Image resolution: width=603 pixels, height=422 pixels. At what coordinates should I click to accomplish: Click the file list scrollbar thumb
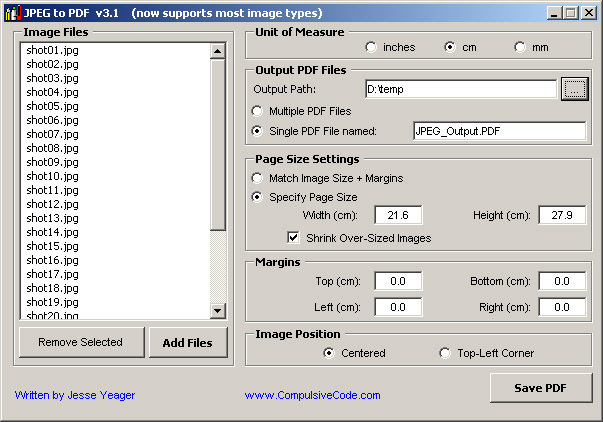218,145
